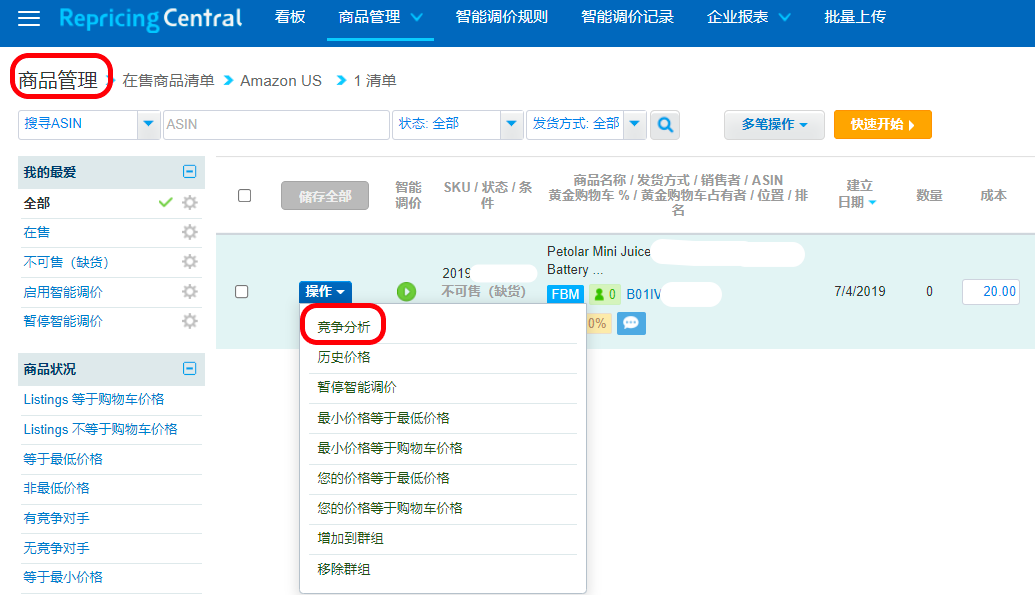Click the gear icon next to 全部
This screenshot has width=1035, height=595.
click(189, 202)
